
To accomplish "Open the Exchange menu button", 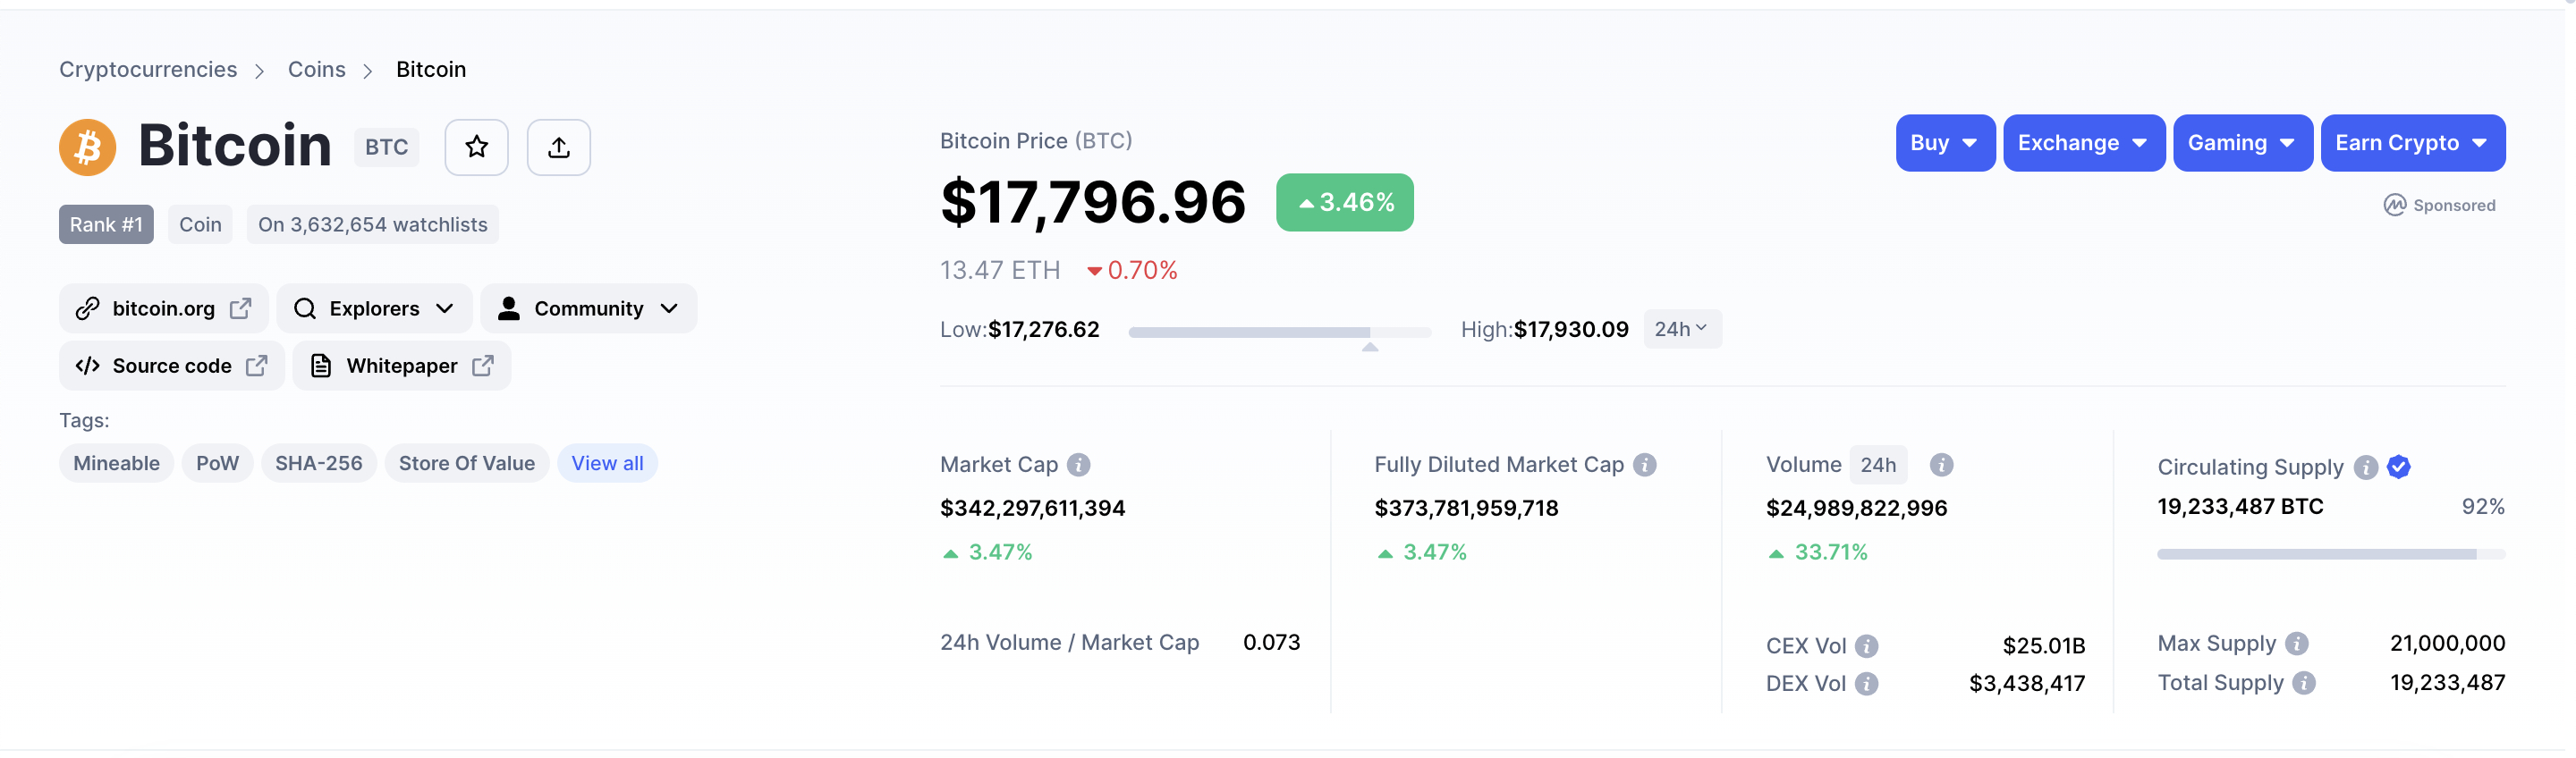I will [x=2083, y=143].
